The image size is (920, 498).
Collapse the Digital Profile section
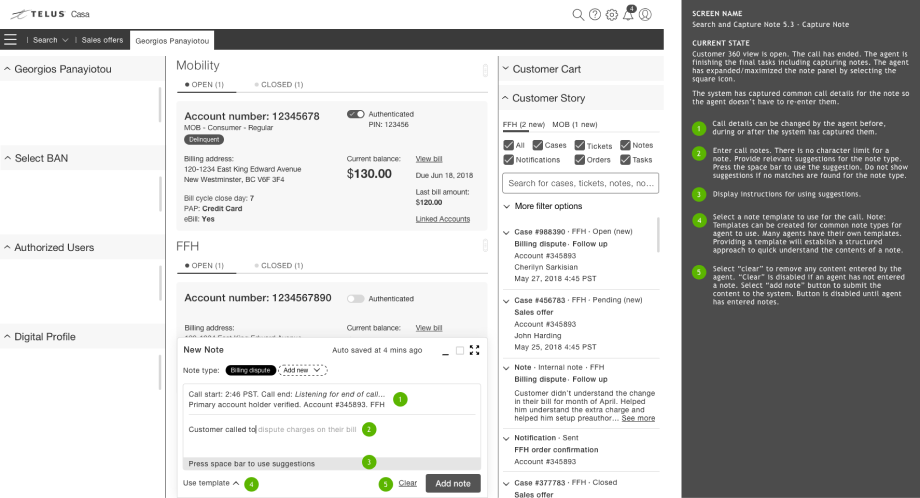tap(7, 336)
